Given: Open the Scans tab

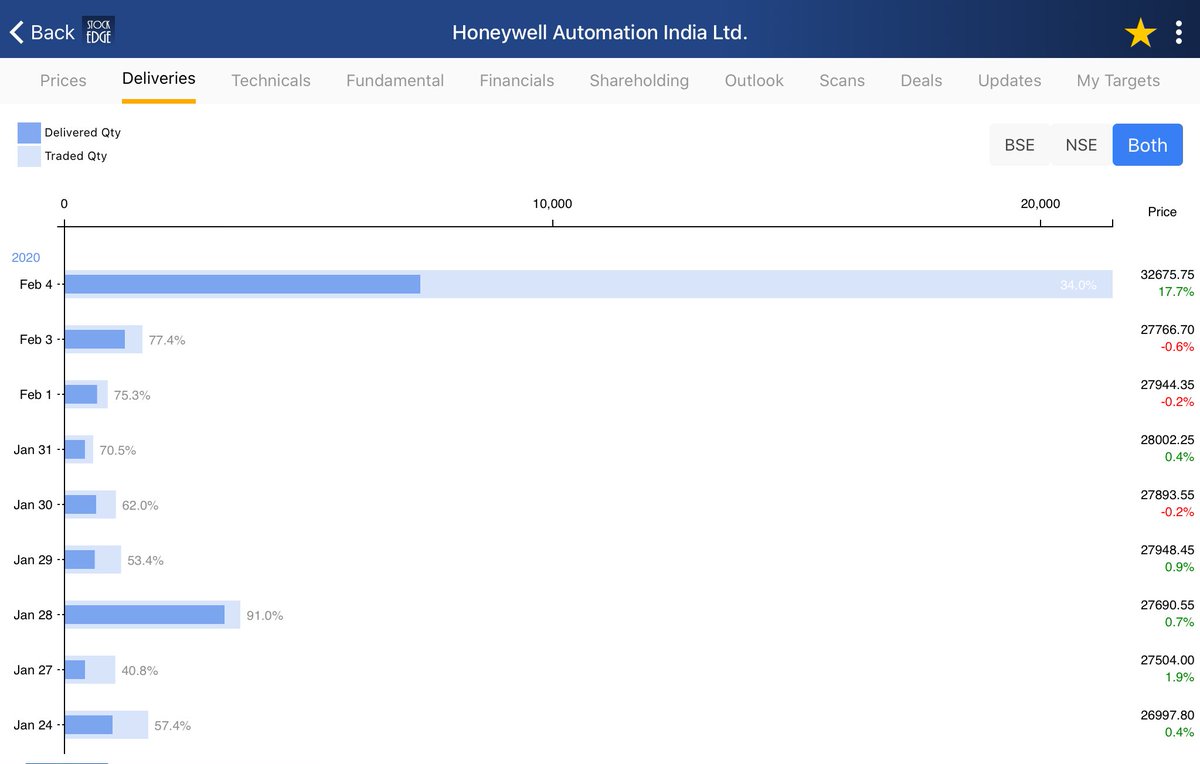Looking at the screenshot, I should [842, 80].
